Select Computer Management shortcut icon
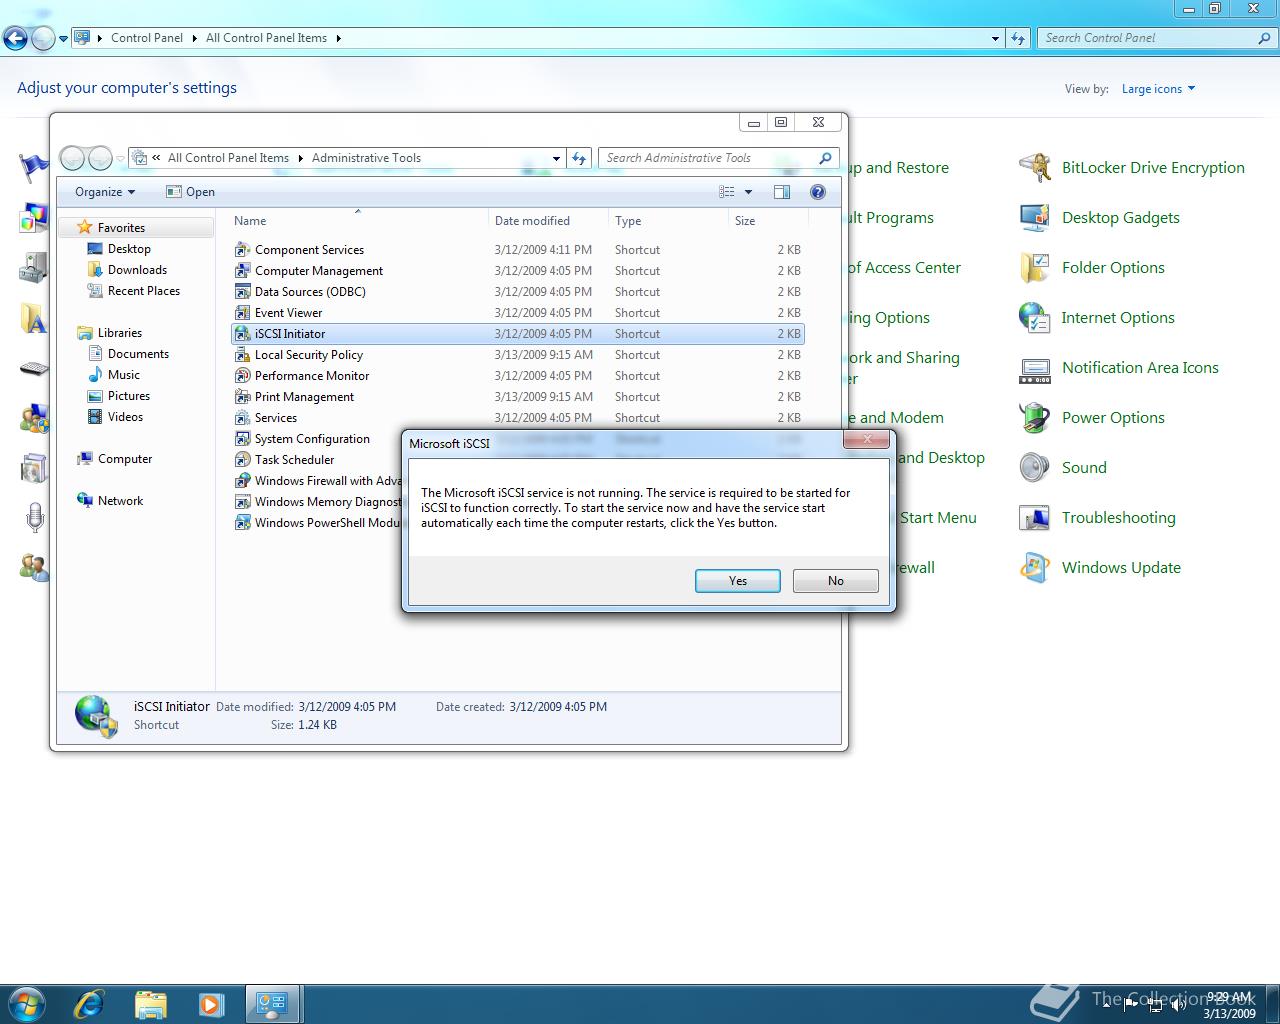 pyautogui.click(x=242, y=271)
